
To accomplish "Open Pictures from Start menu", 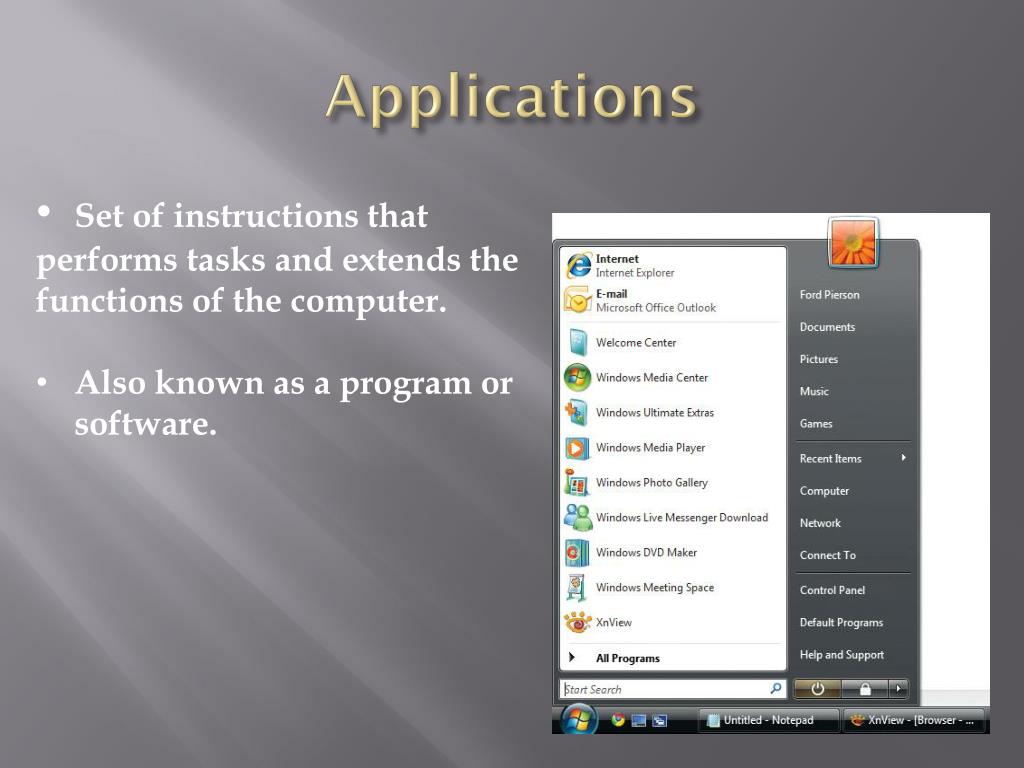I will click(x=819, y=359).
